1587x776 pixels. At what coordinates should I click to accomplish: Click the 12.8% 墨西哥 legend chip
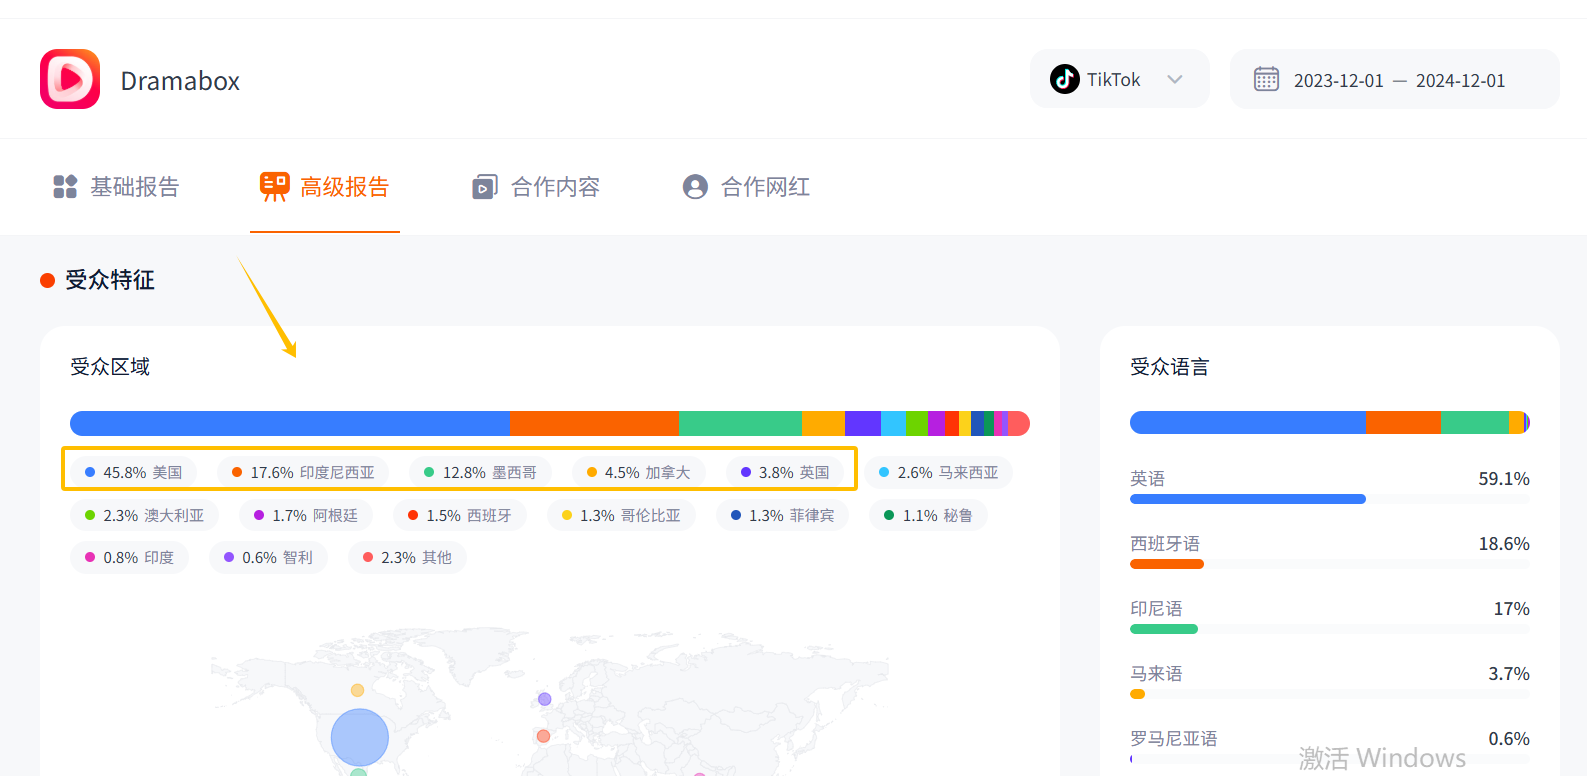click(x=480, y=472)
